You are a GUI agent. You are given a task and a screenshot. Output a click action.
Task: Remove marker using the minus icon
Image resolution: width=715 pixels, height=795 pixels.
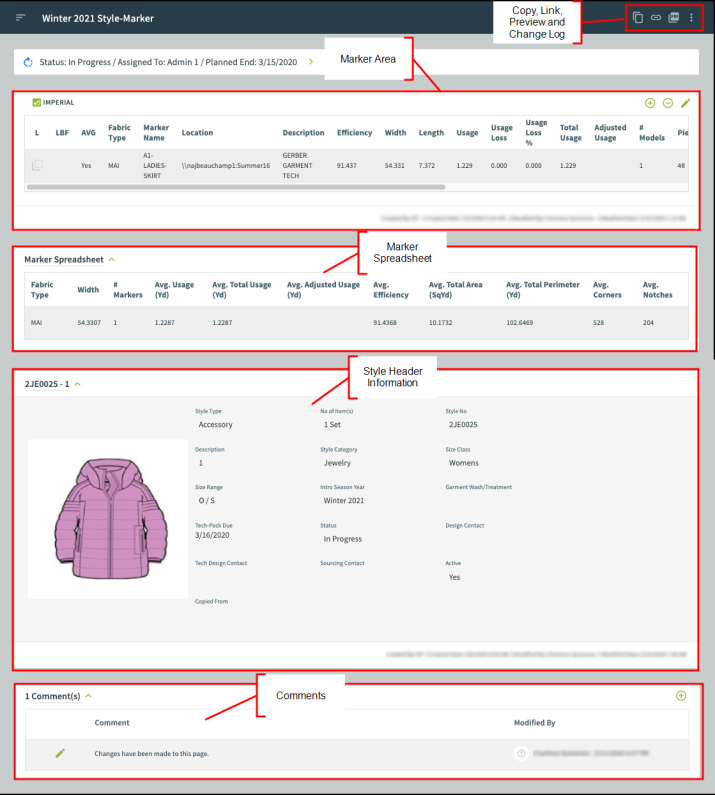[x=668, y=103]
